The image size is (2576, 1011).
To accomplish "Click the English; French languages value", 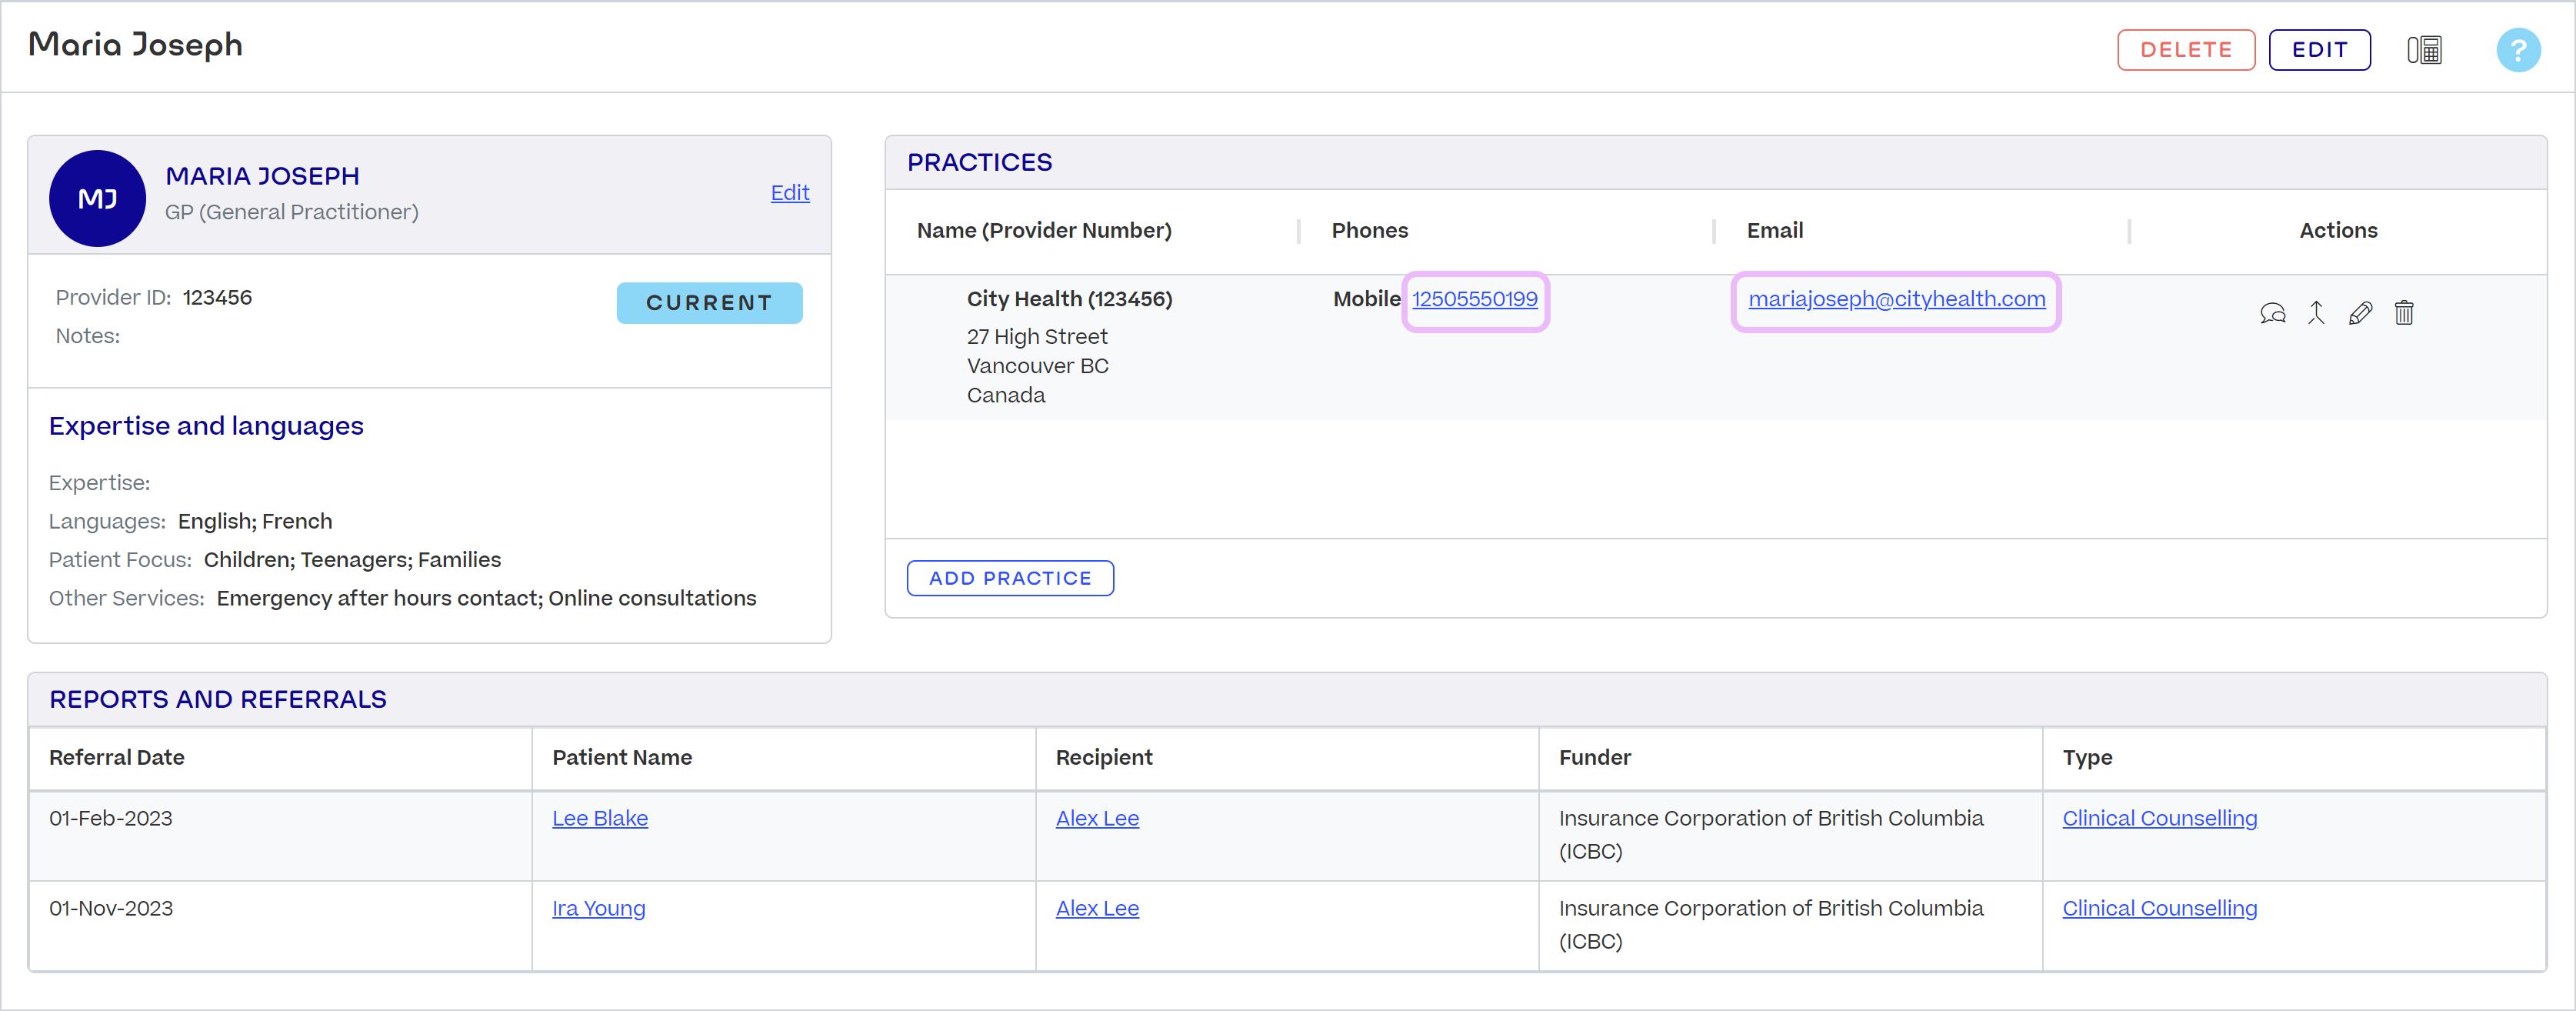I will coord(255,522).
